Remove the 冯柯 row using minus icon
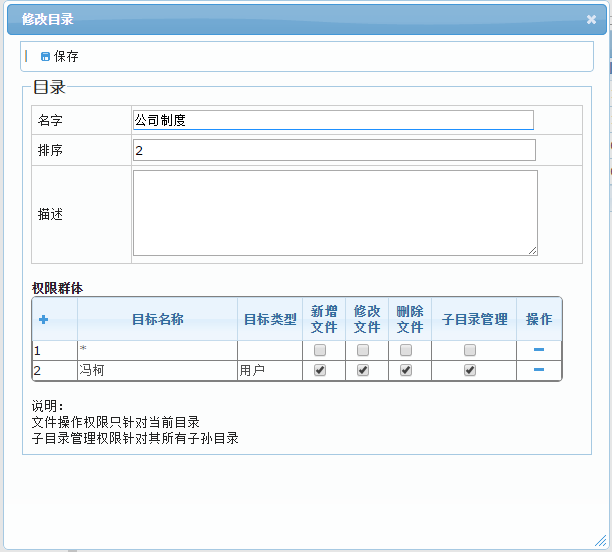The image size is (612, 552). 539,370
